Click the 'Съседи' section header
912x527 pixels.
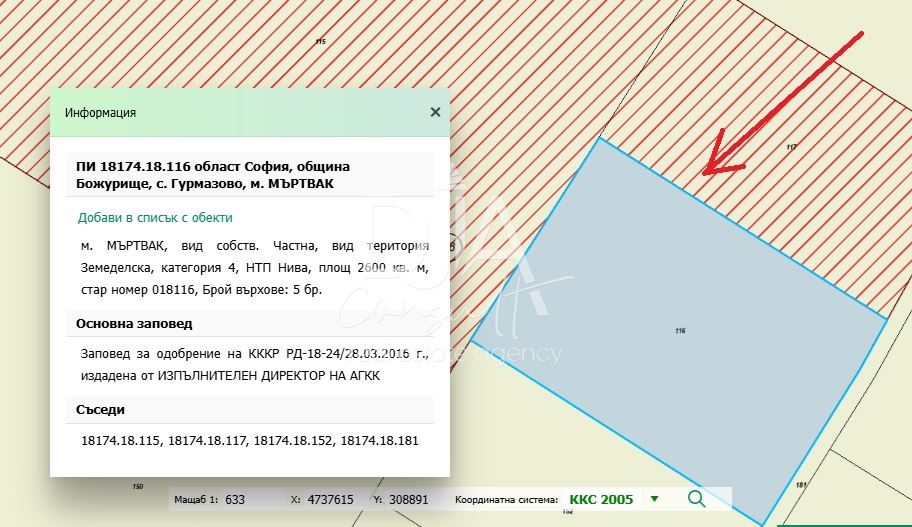tap(100, 410)
